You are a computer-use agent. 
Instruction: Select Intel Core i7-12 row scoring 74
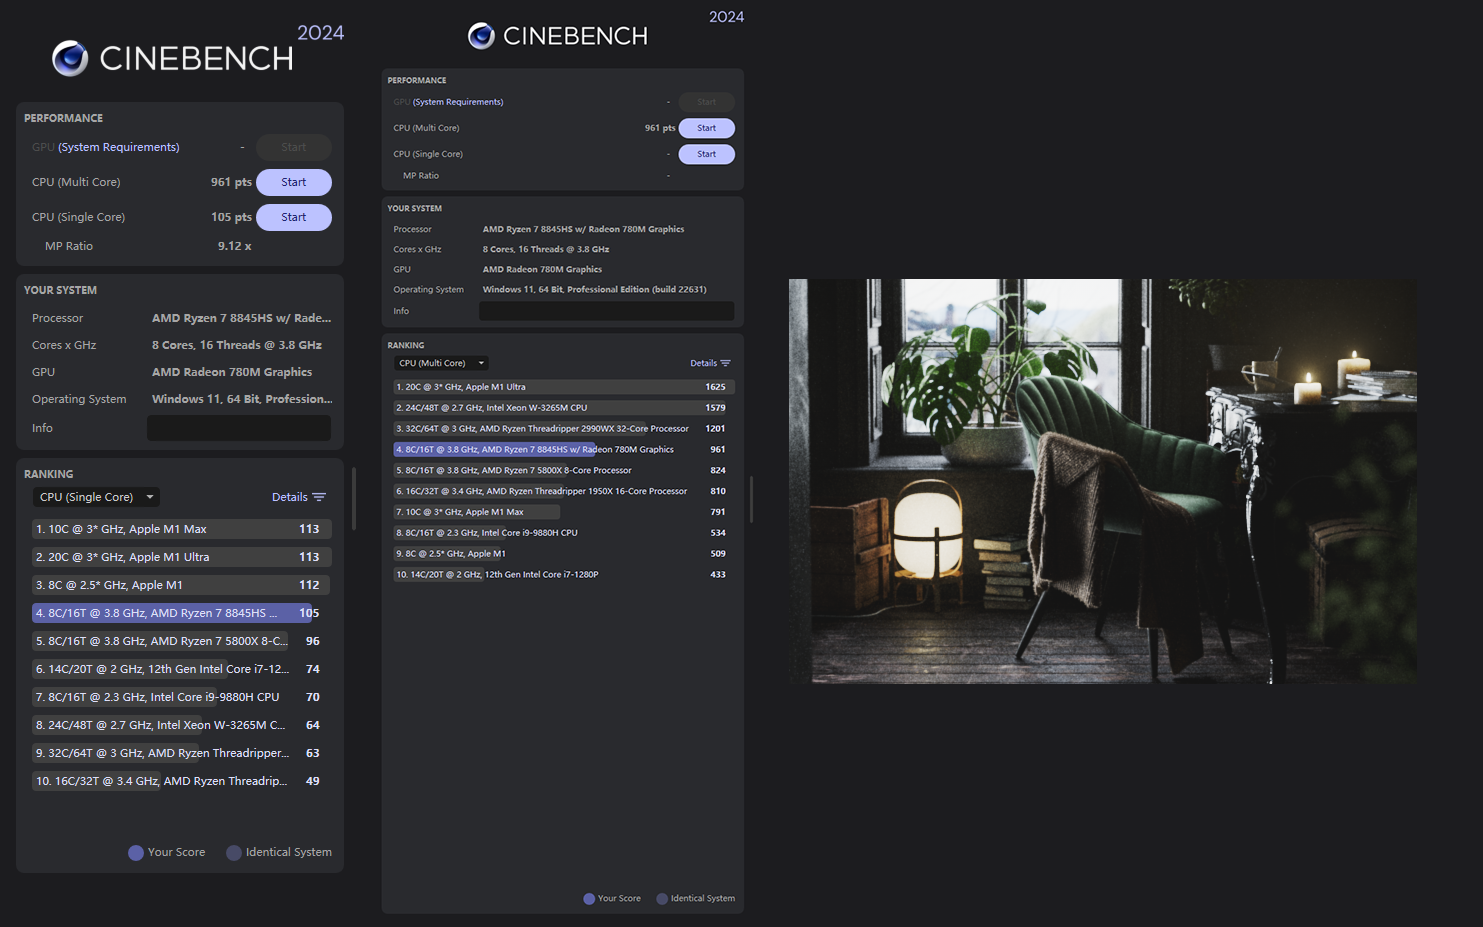(x=181, y=669)
